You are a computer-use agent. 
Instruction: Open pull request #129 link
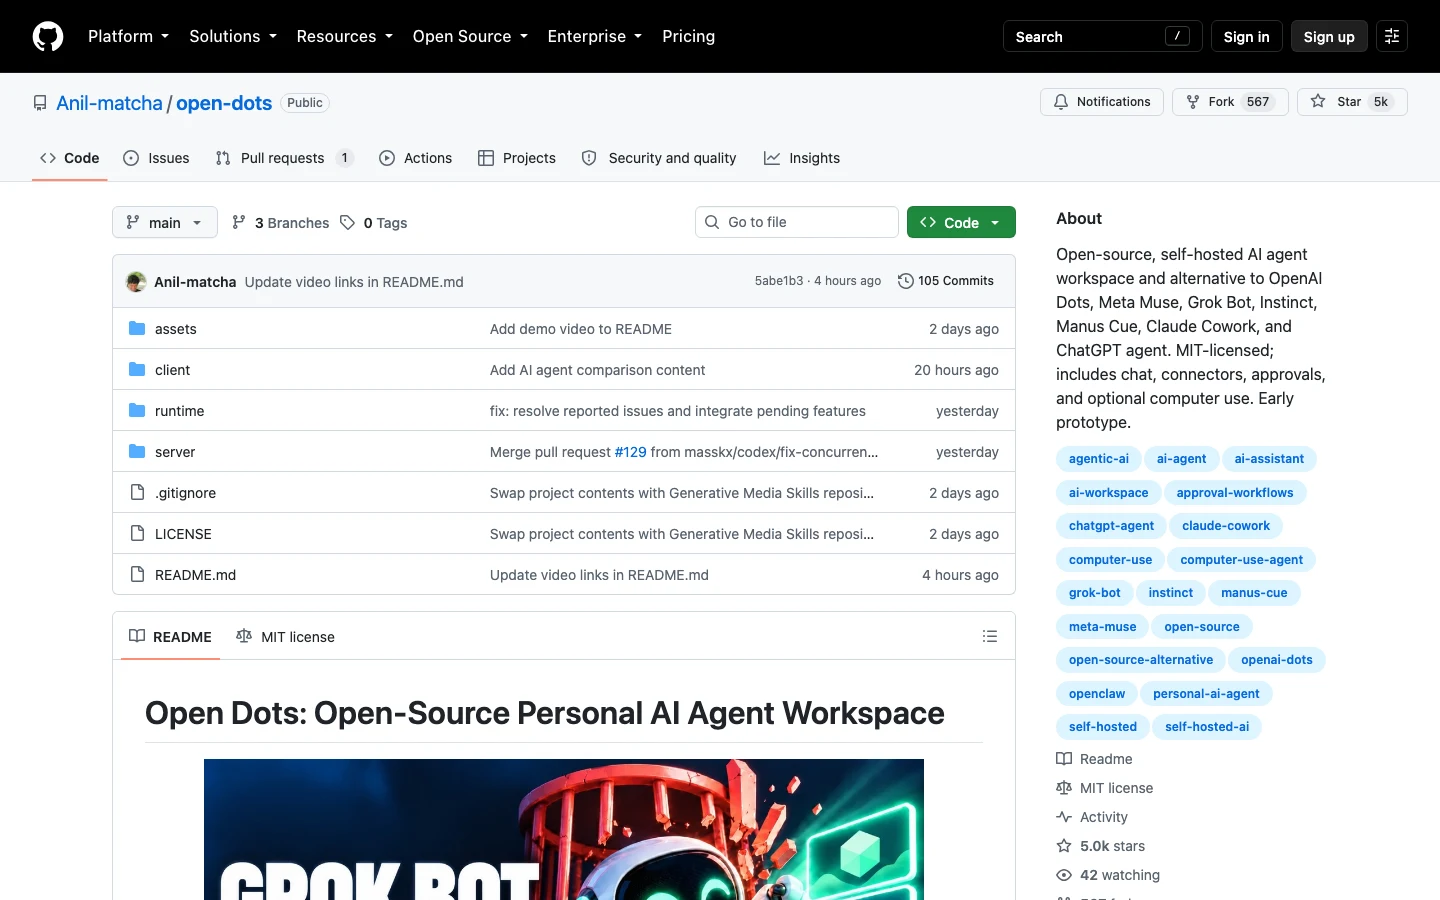[630, 452]
